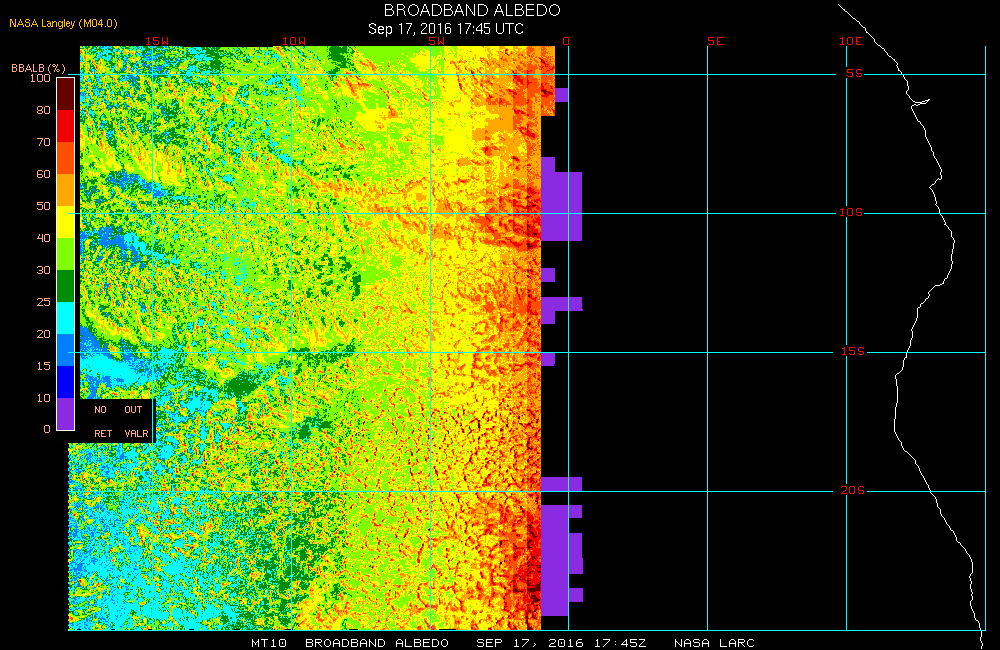Select the dark green swatch between 30 and 25
The image size is (1000, 650).
click(66, 286)
